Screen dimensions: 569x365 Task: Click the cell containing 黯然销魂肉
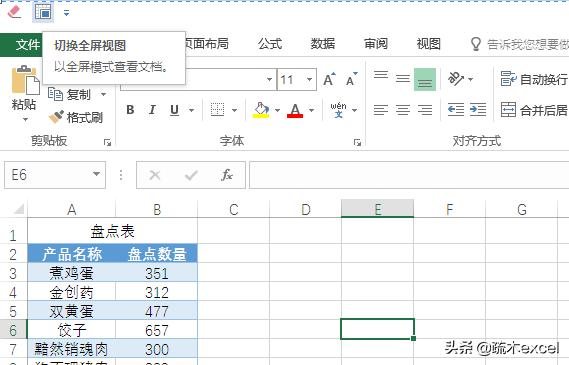click(x=71, y=349)
